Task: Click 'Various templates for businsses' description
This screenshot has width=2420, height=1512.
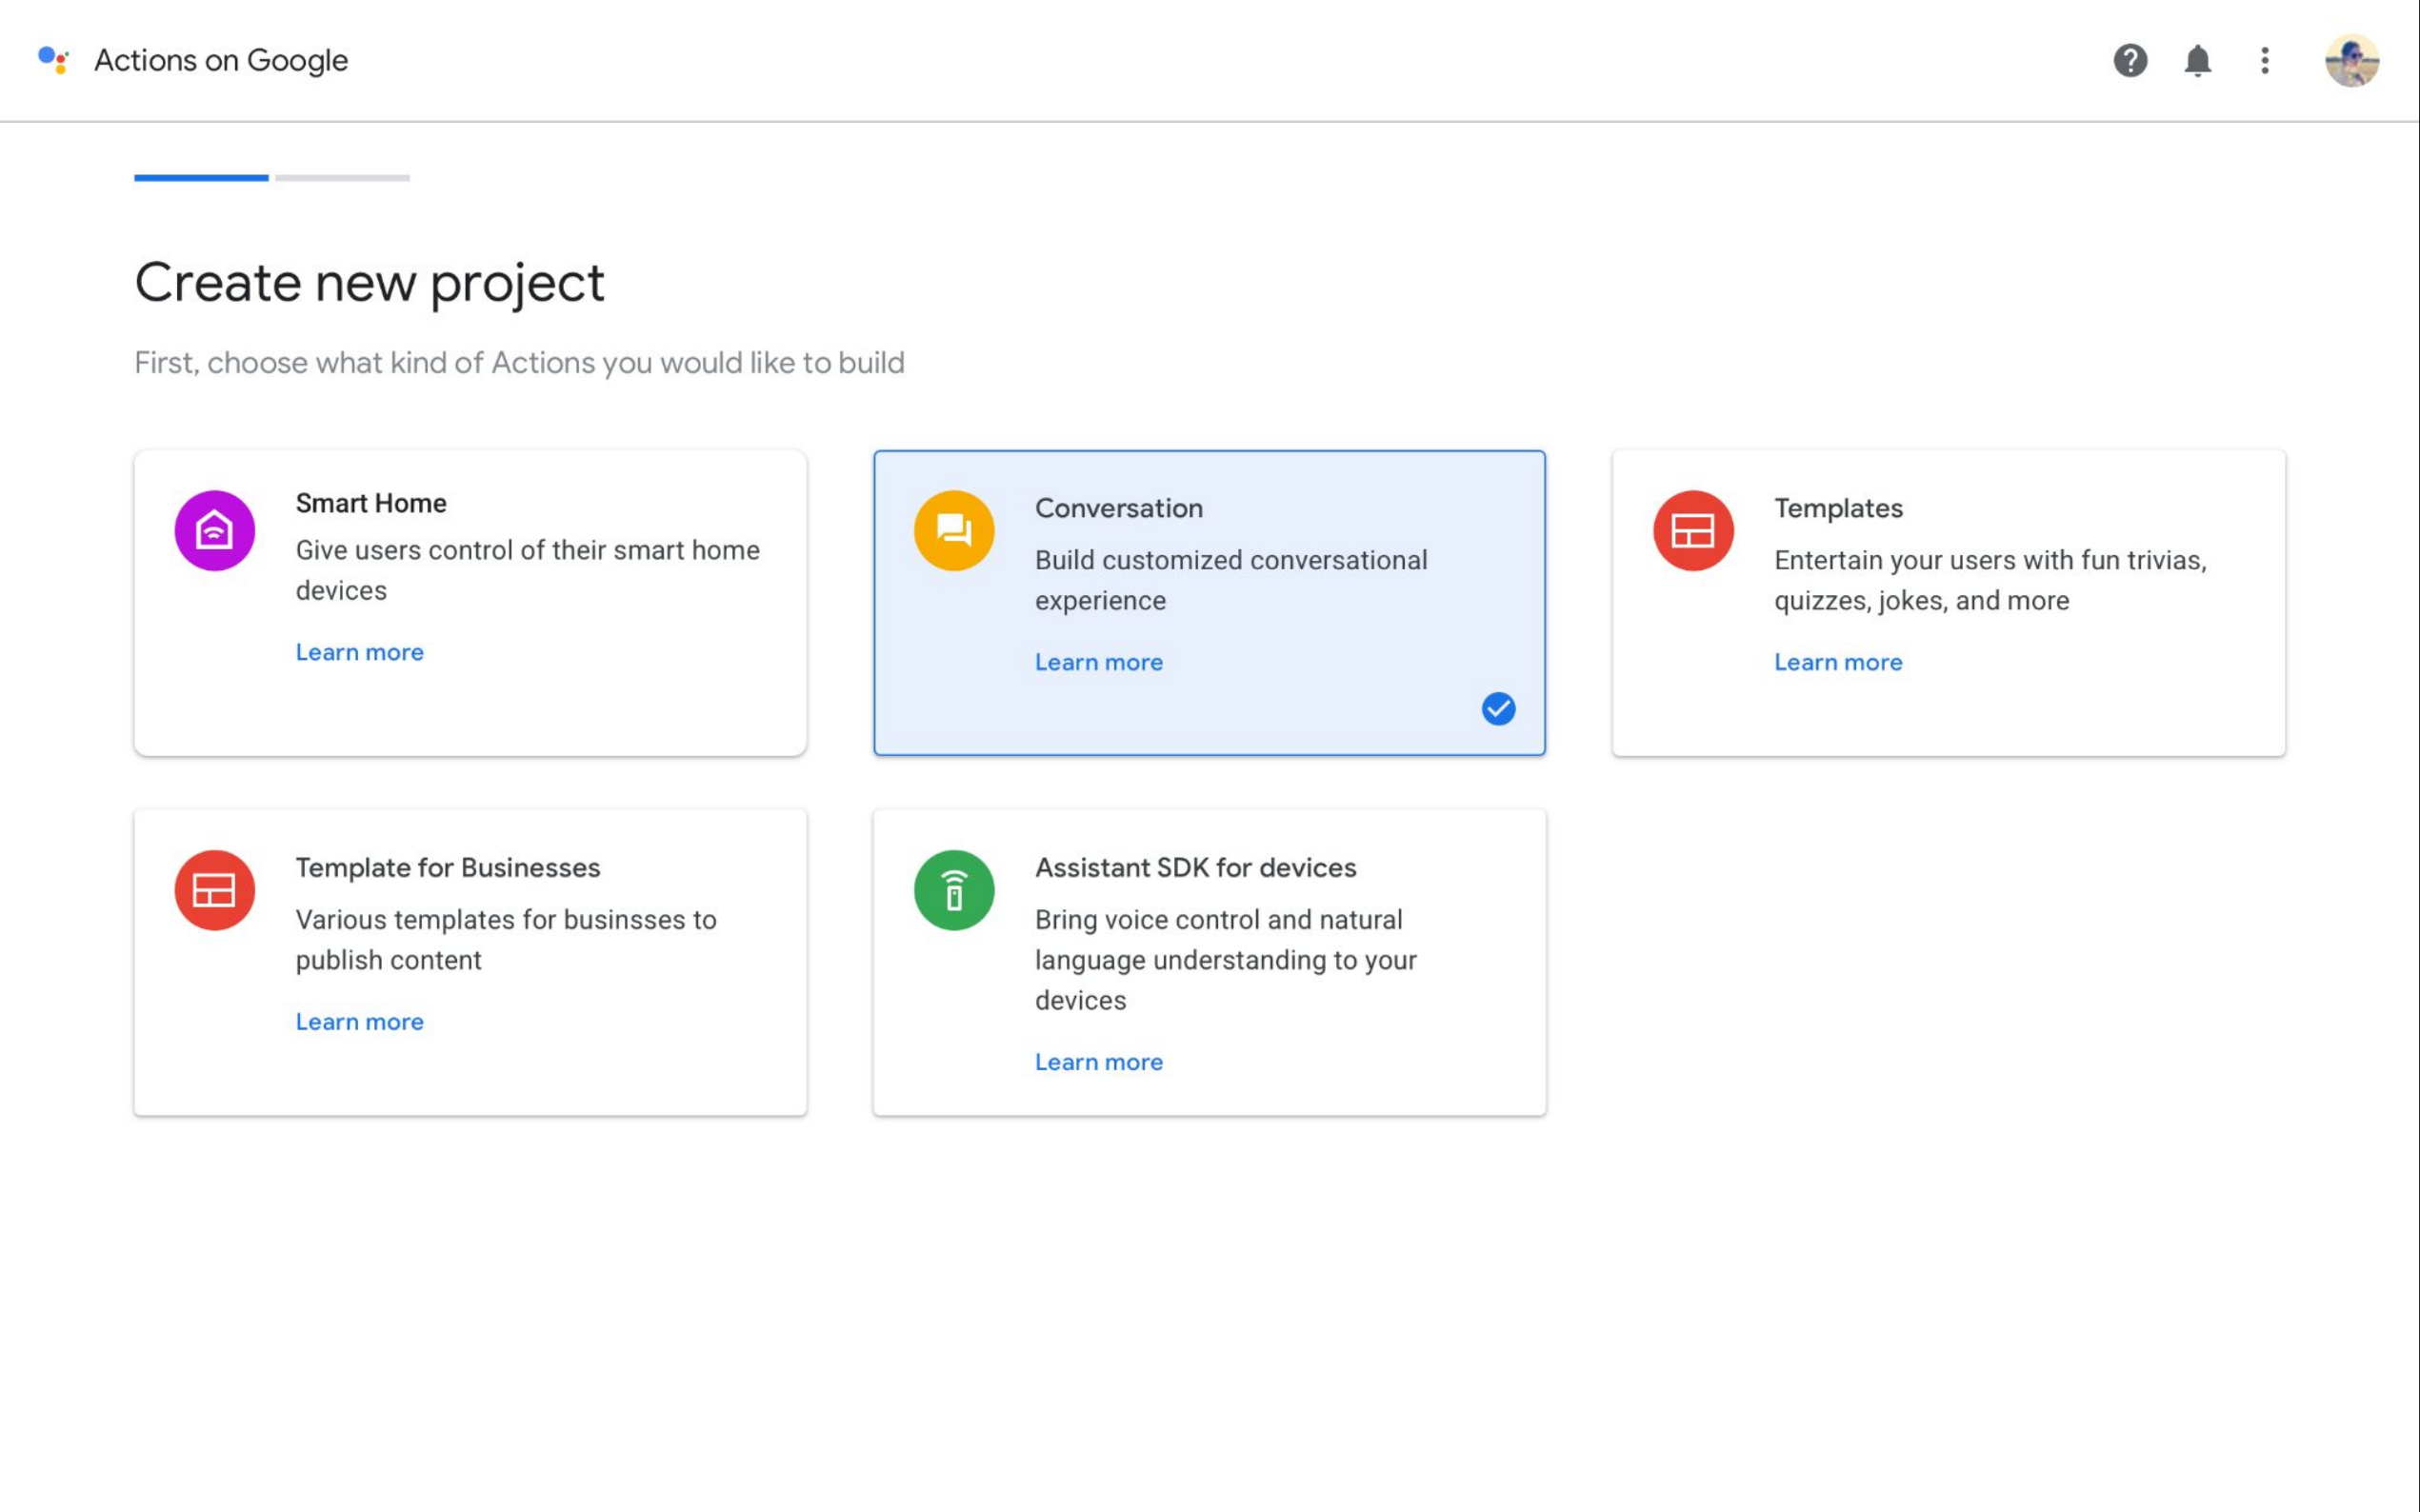Action: tap(506, 940)
